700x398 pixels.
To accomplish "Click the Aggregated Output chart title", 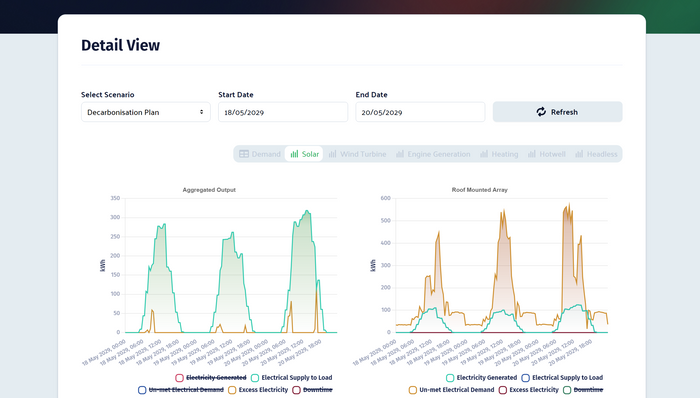I will point(209,190).
